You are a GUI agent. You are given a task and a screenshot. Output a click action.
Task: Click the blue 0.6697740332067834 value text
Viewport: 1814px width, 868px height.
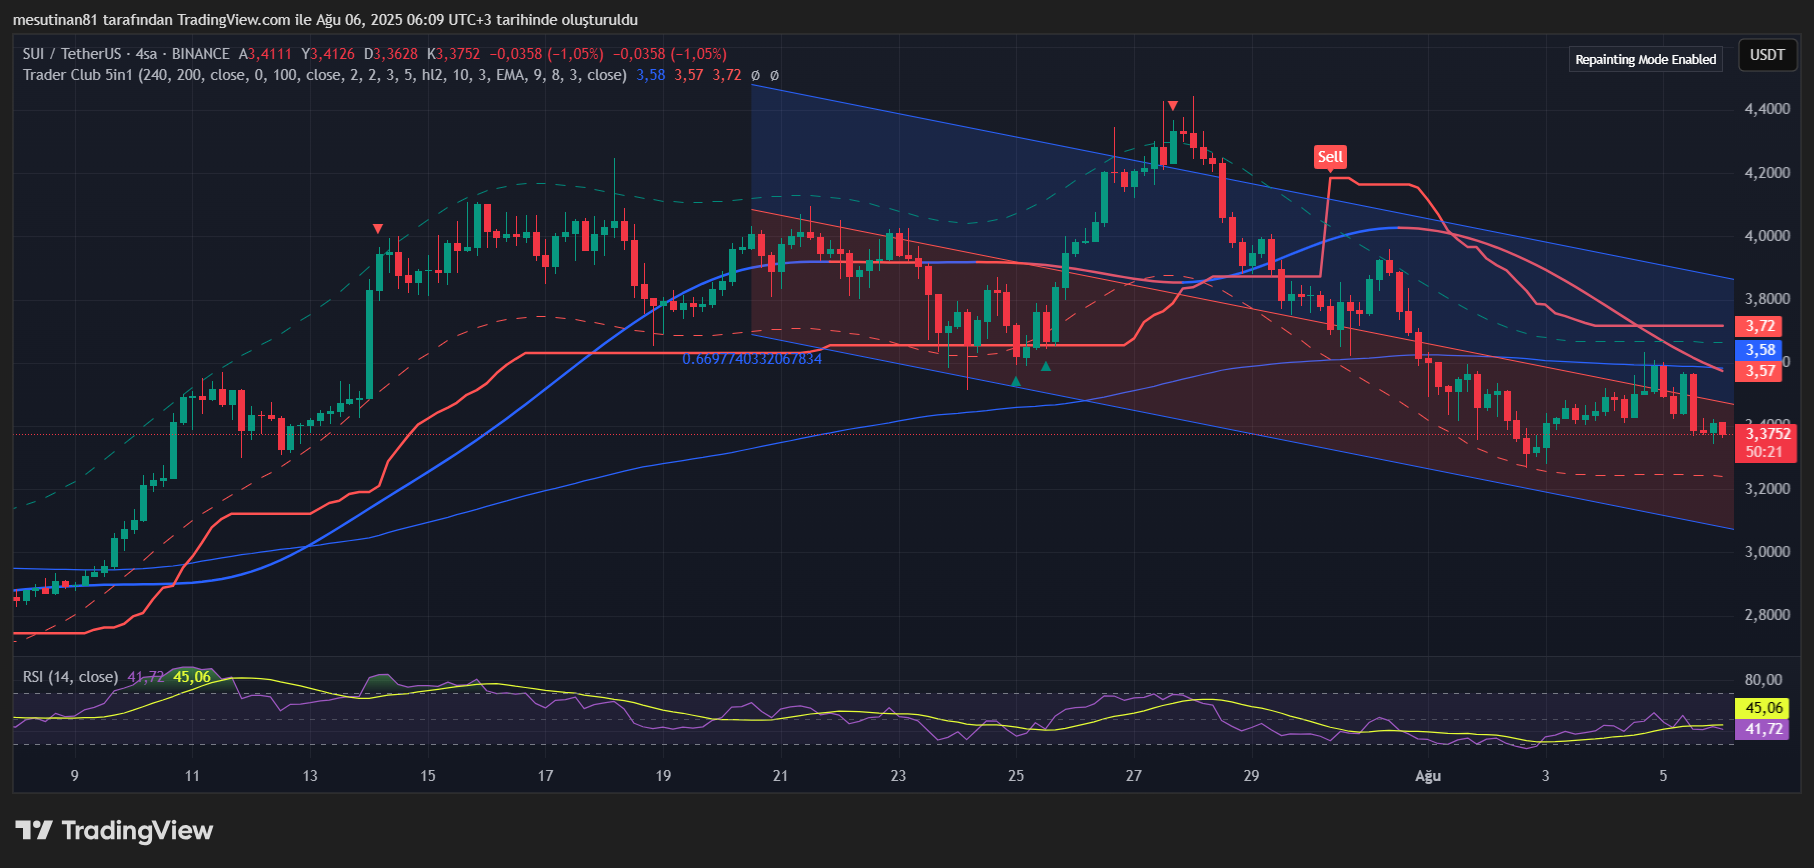click(x=752, y=359)
